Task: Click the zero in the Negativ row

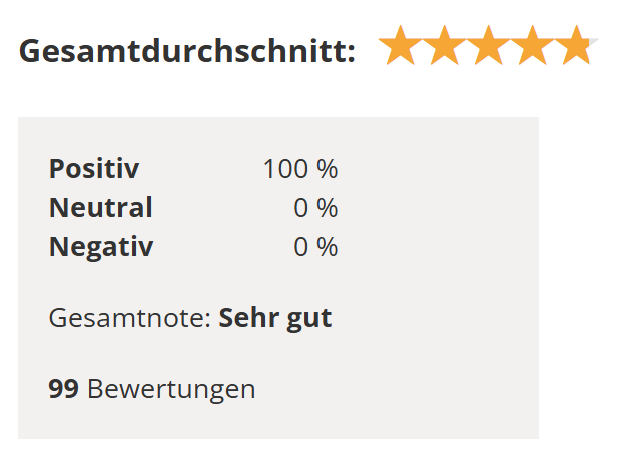Action: 301,246
